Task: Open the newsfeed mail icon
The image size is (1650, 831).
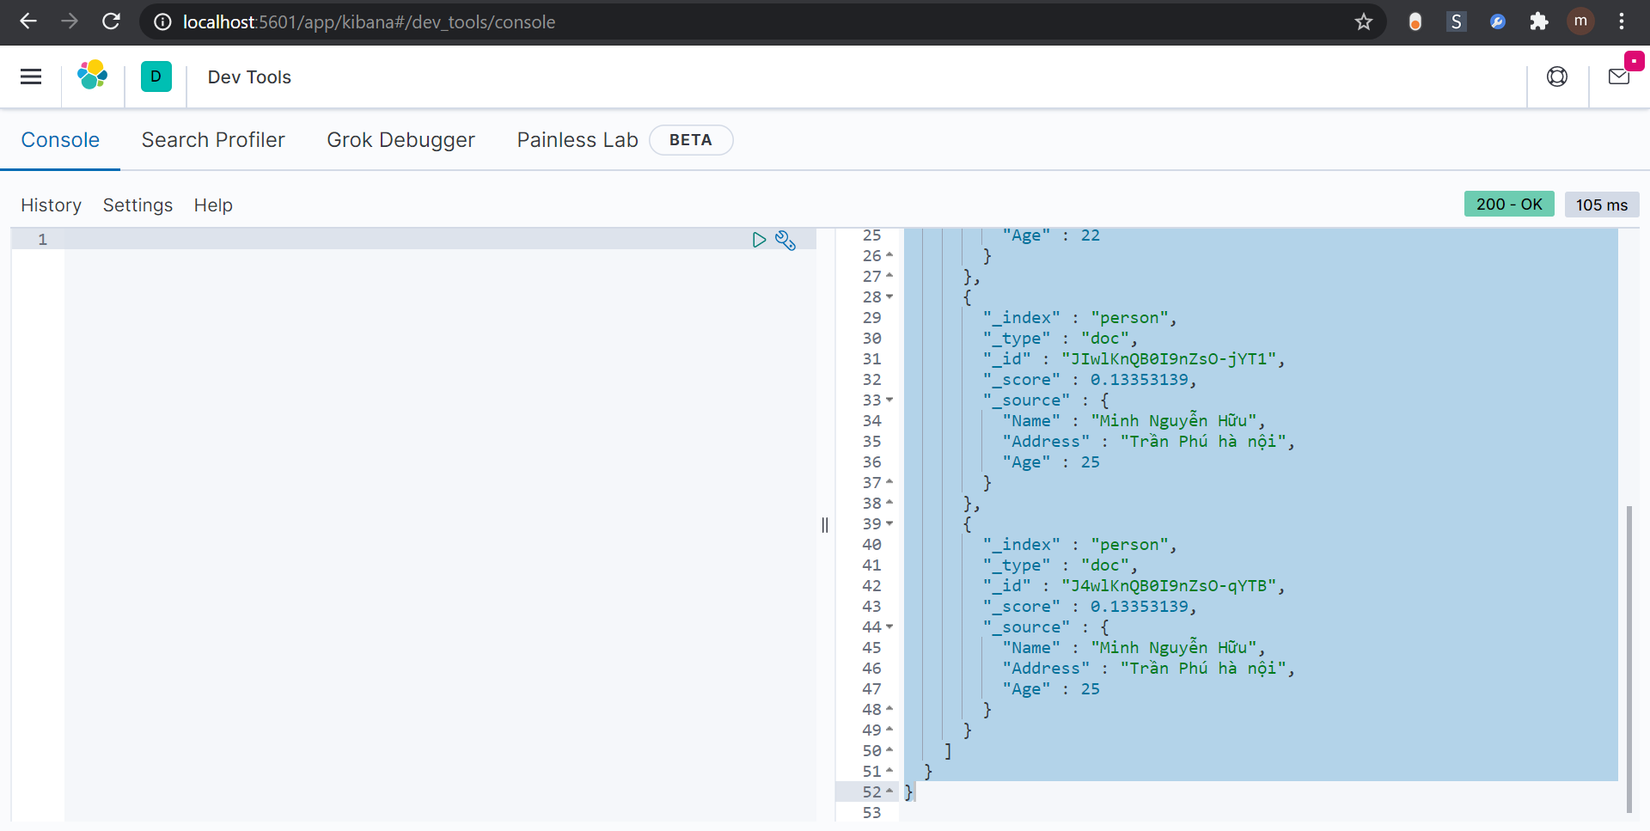Action: [x=1618, y=77]
